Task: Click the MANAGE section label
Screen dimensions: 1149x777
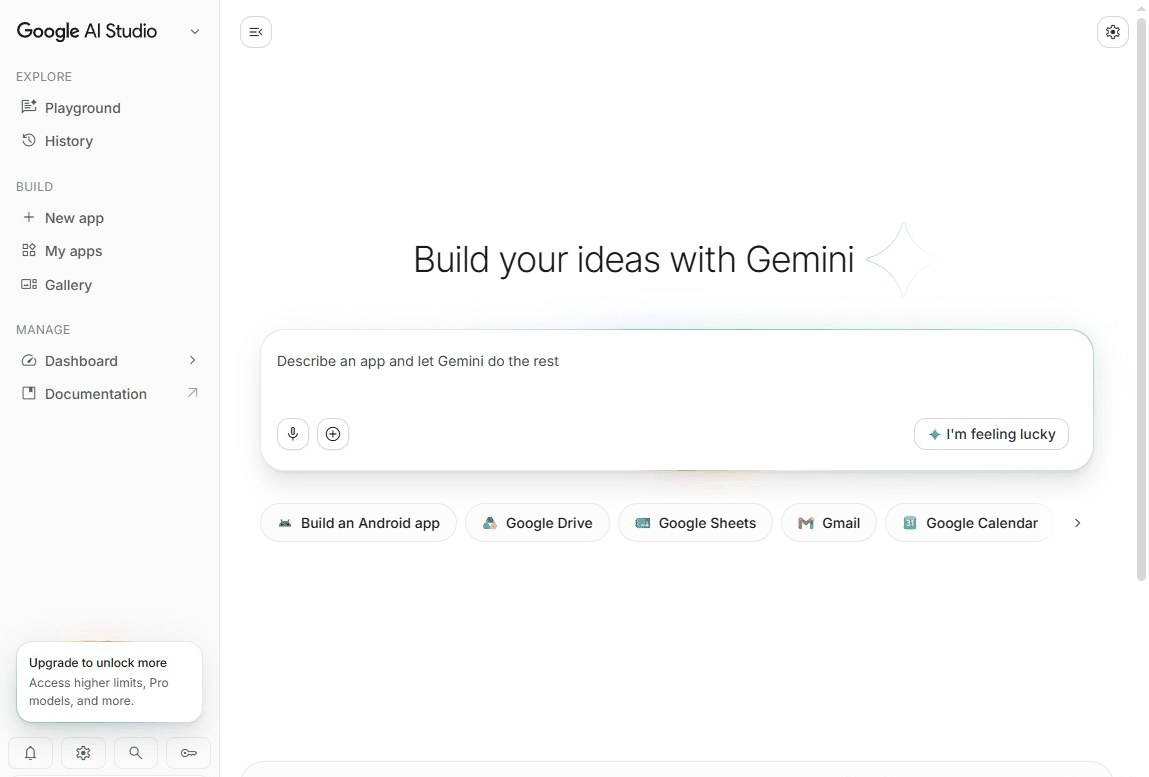Action: pos(43,329)
